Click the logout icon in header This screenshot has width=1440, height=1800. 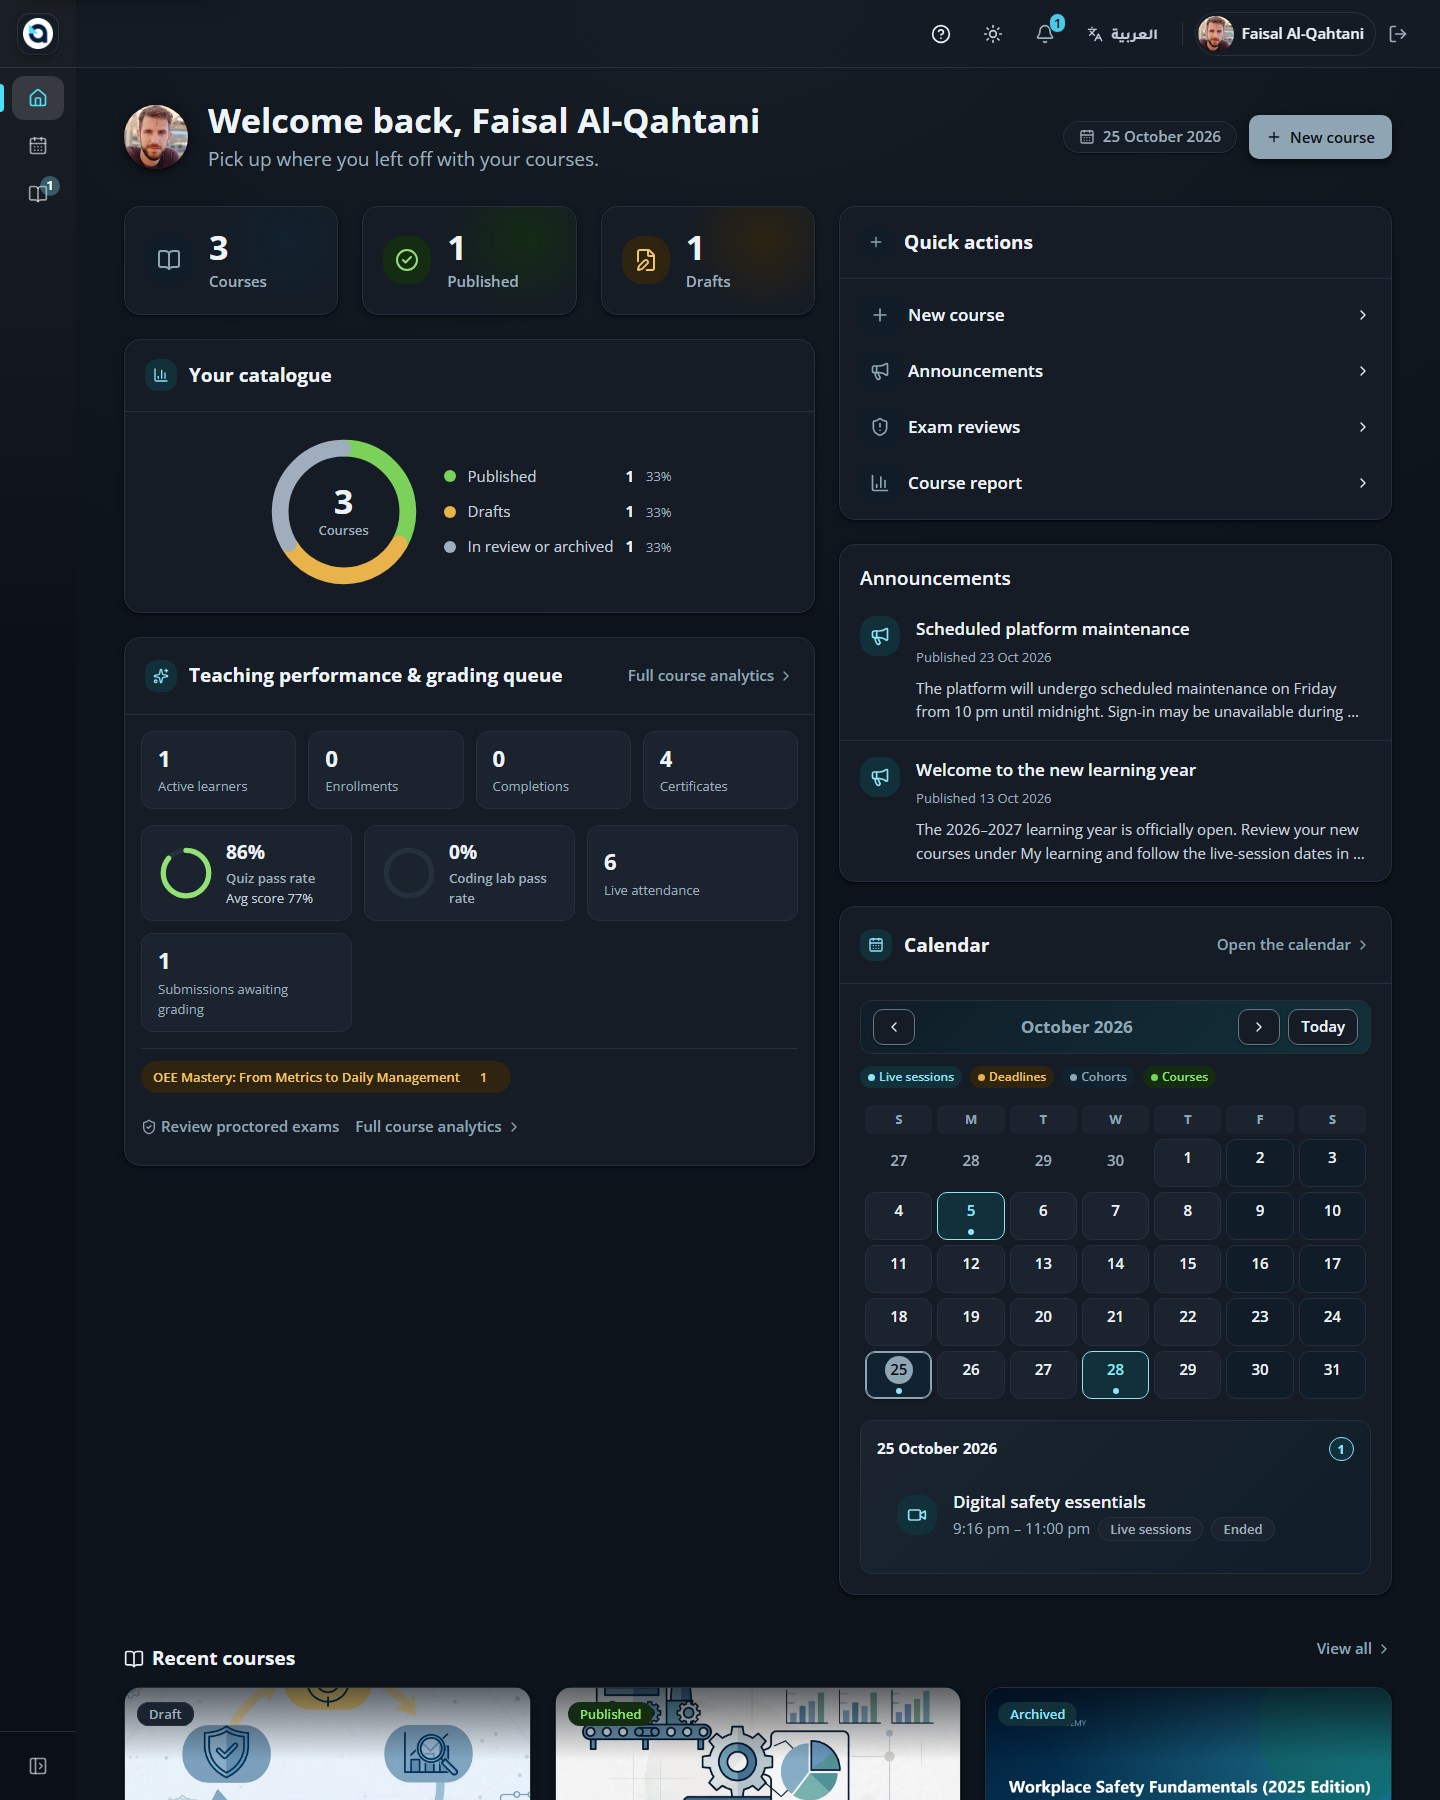[1398, 34]
